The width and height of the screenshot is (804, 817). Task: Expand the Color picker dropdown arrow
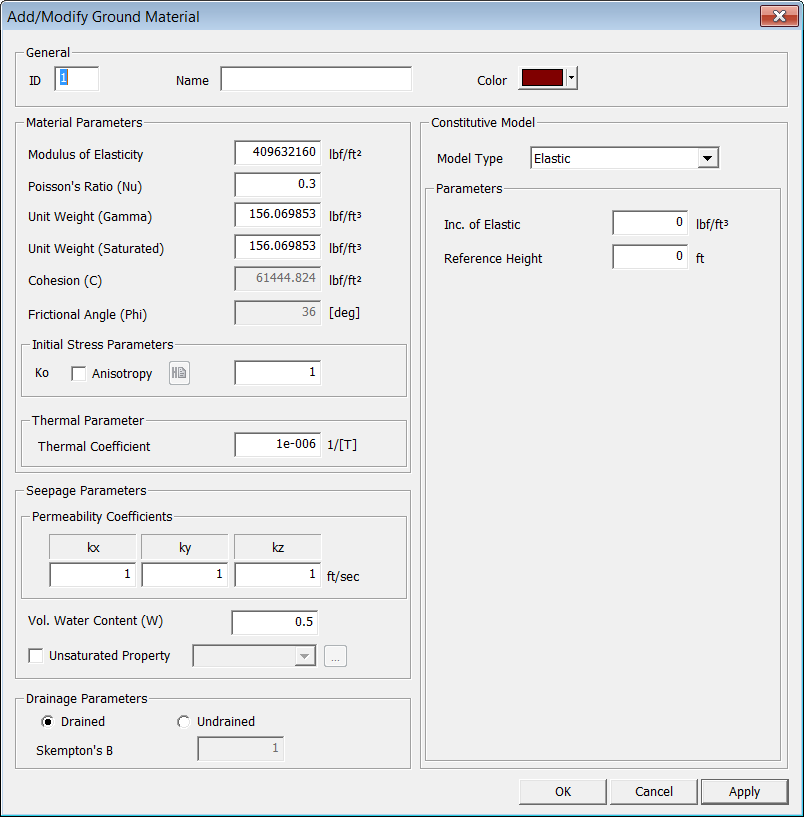pyautogui.click(x=571, y=79)
